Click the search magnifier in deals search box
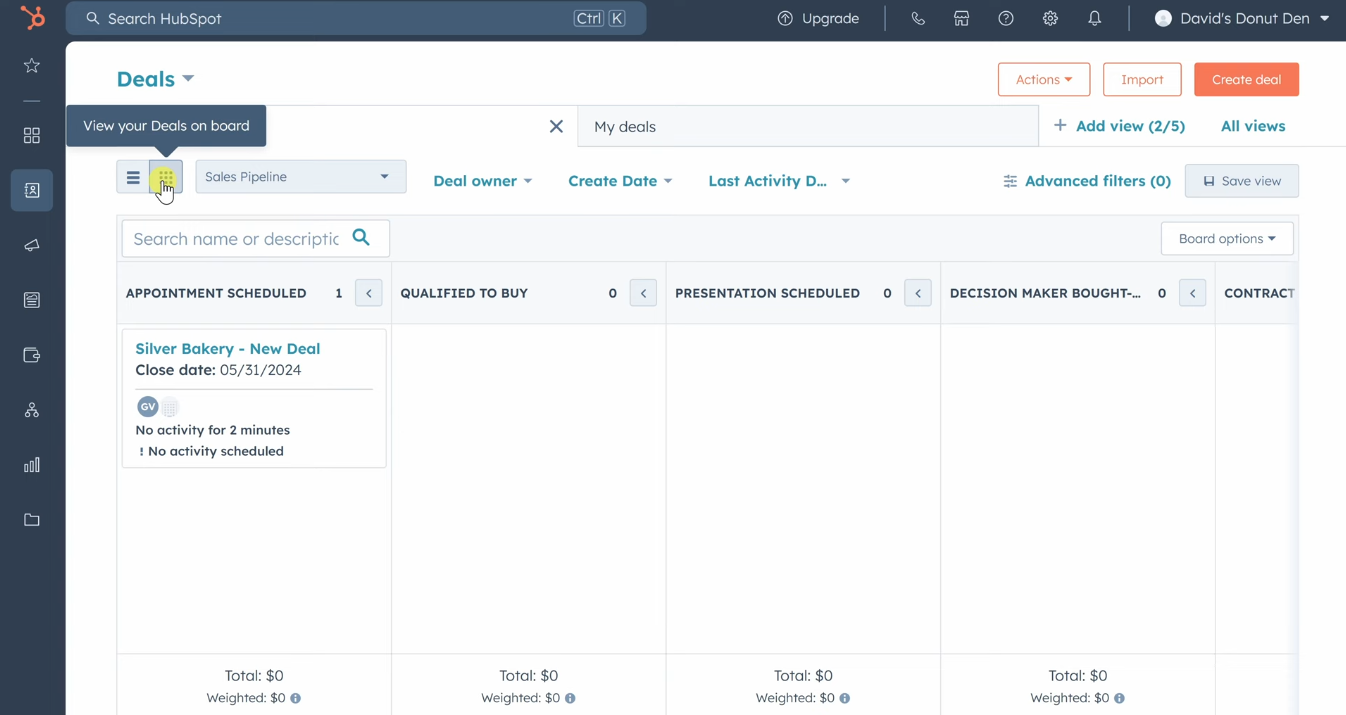The height and width of the screenshot is (715, 1346). (x=361, y=238)
